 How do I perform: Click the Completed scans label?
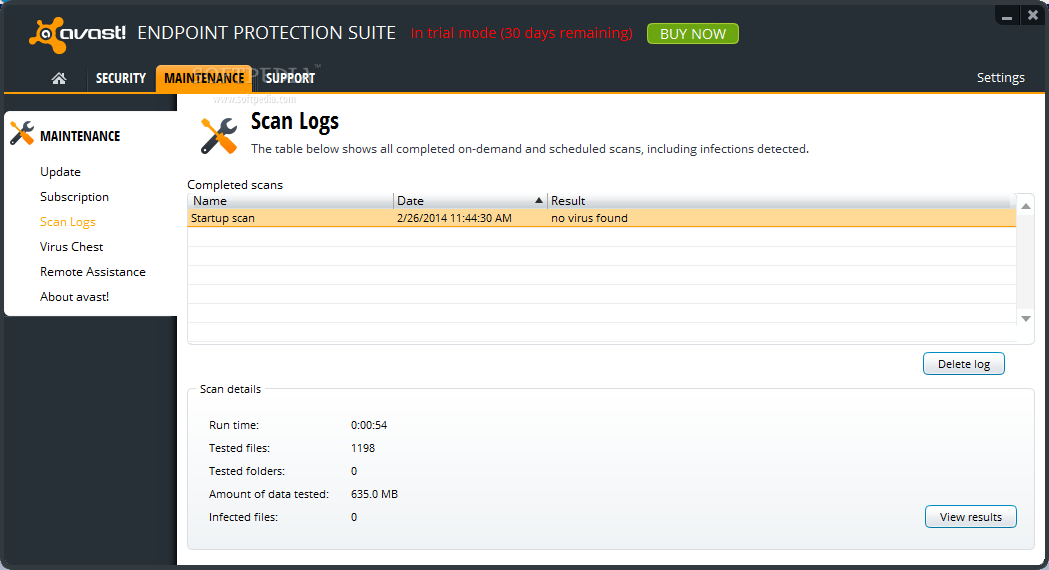pyautogui.click(x=235, y=185)
